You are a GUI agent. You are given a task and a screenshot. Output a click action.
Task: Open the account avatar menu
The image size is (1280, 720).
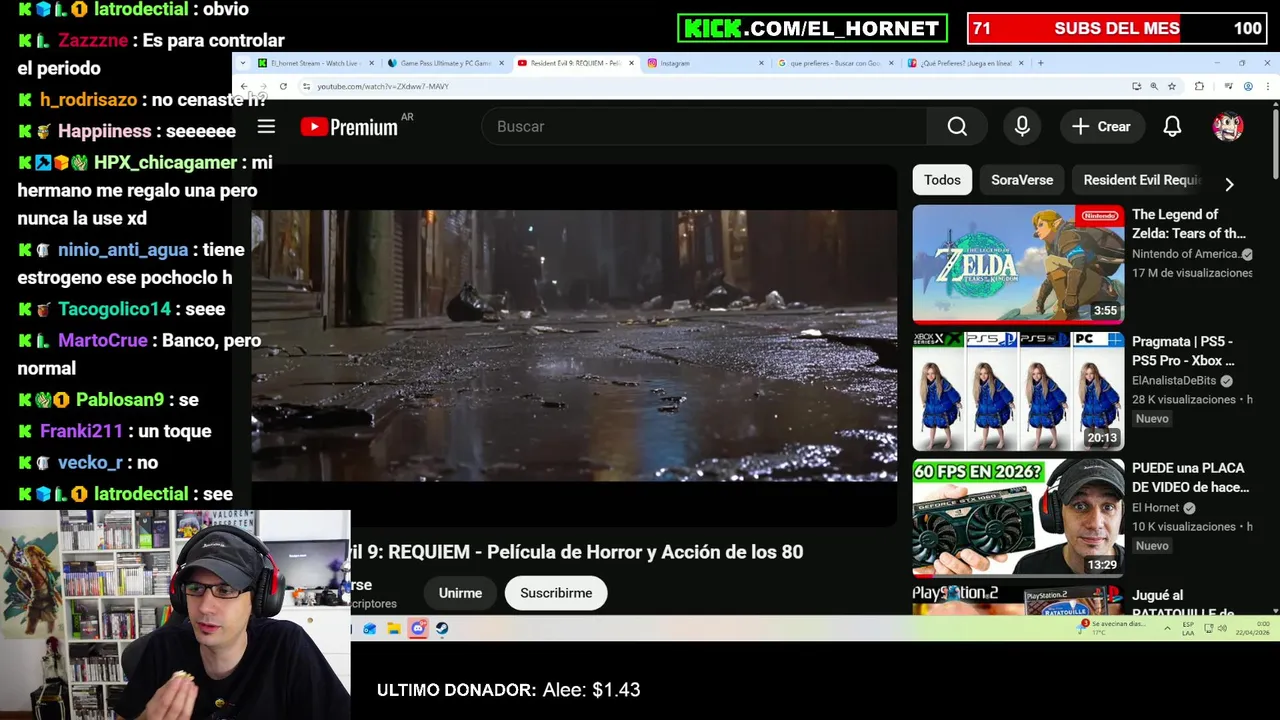(x=1228, y=127)
